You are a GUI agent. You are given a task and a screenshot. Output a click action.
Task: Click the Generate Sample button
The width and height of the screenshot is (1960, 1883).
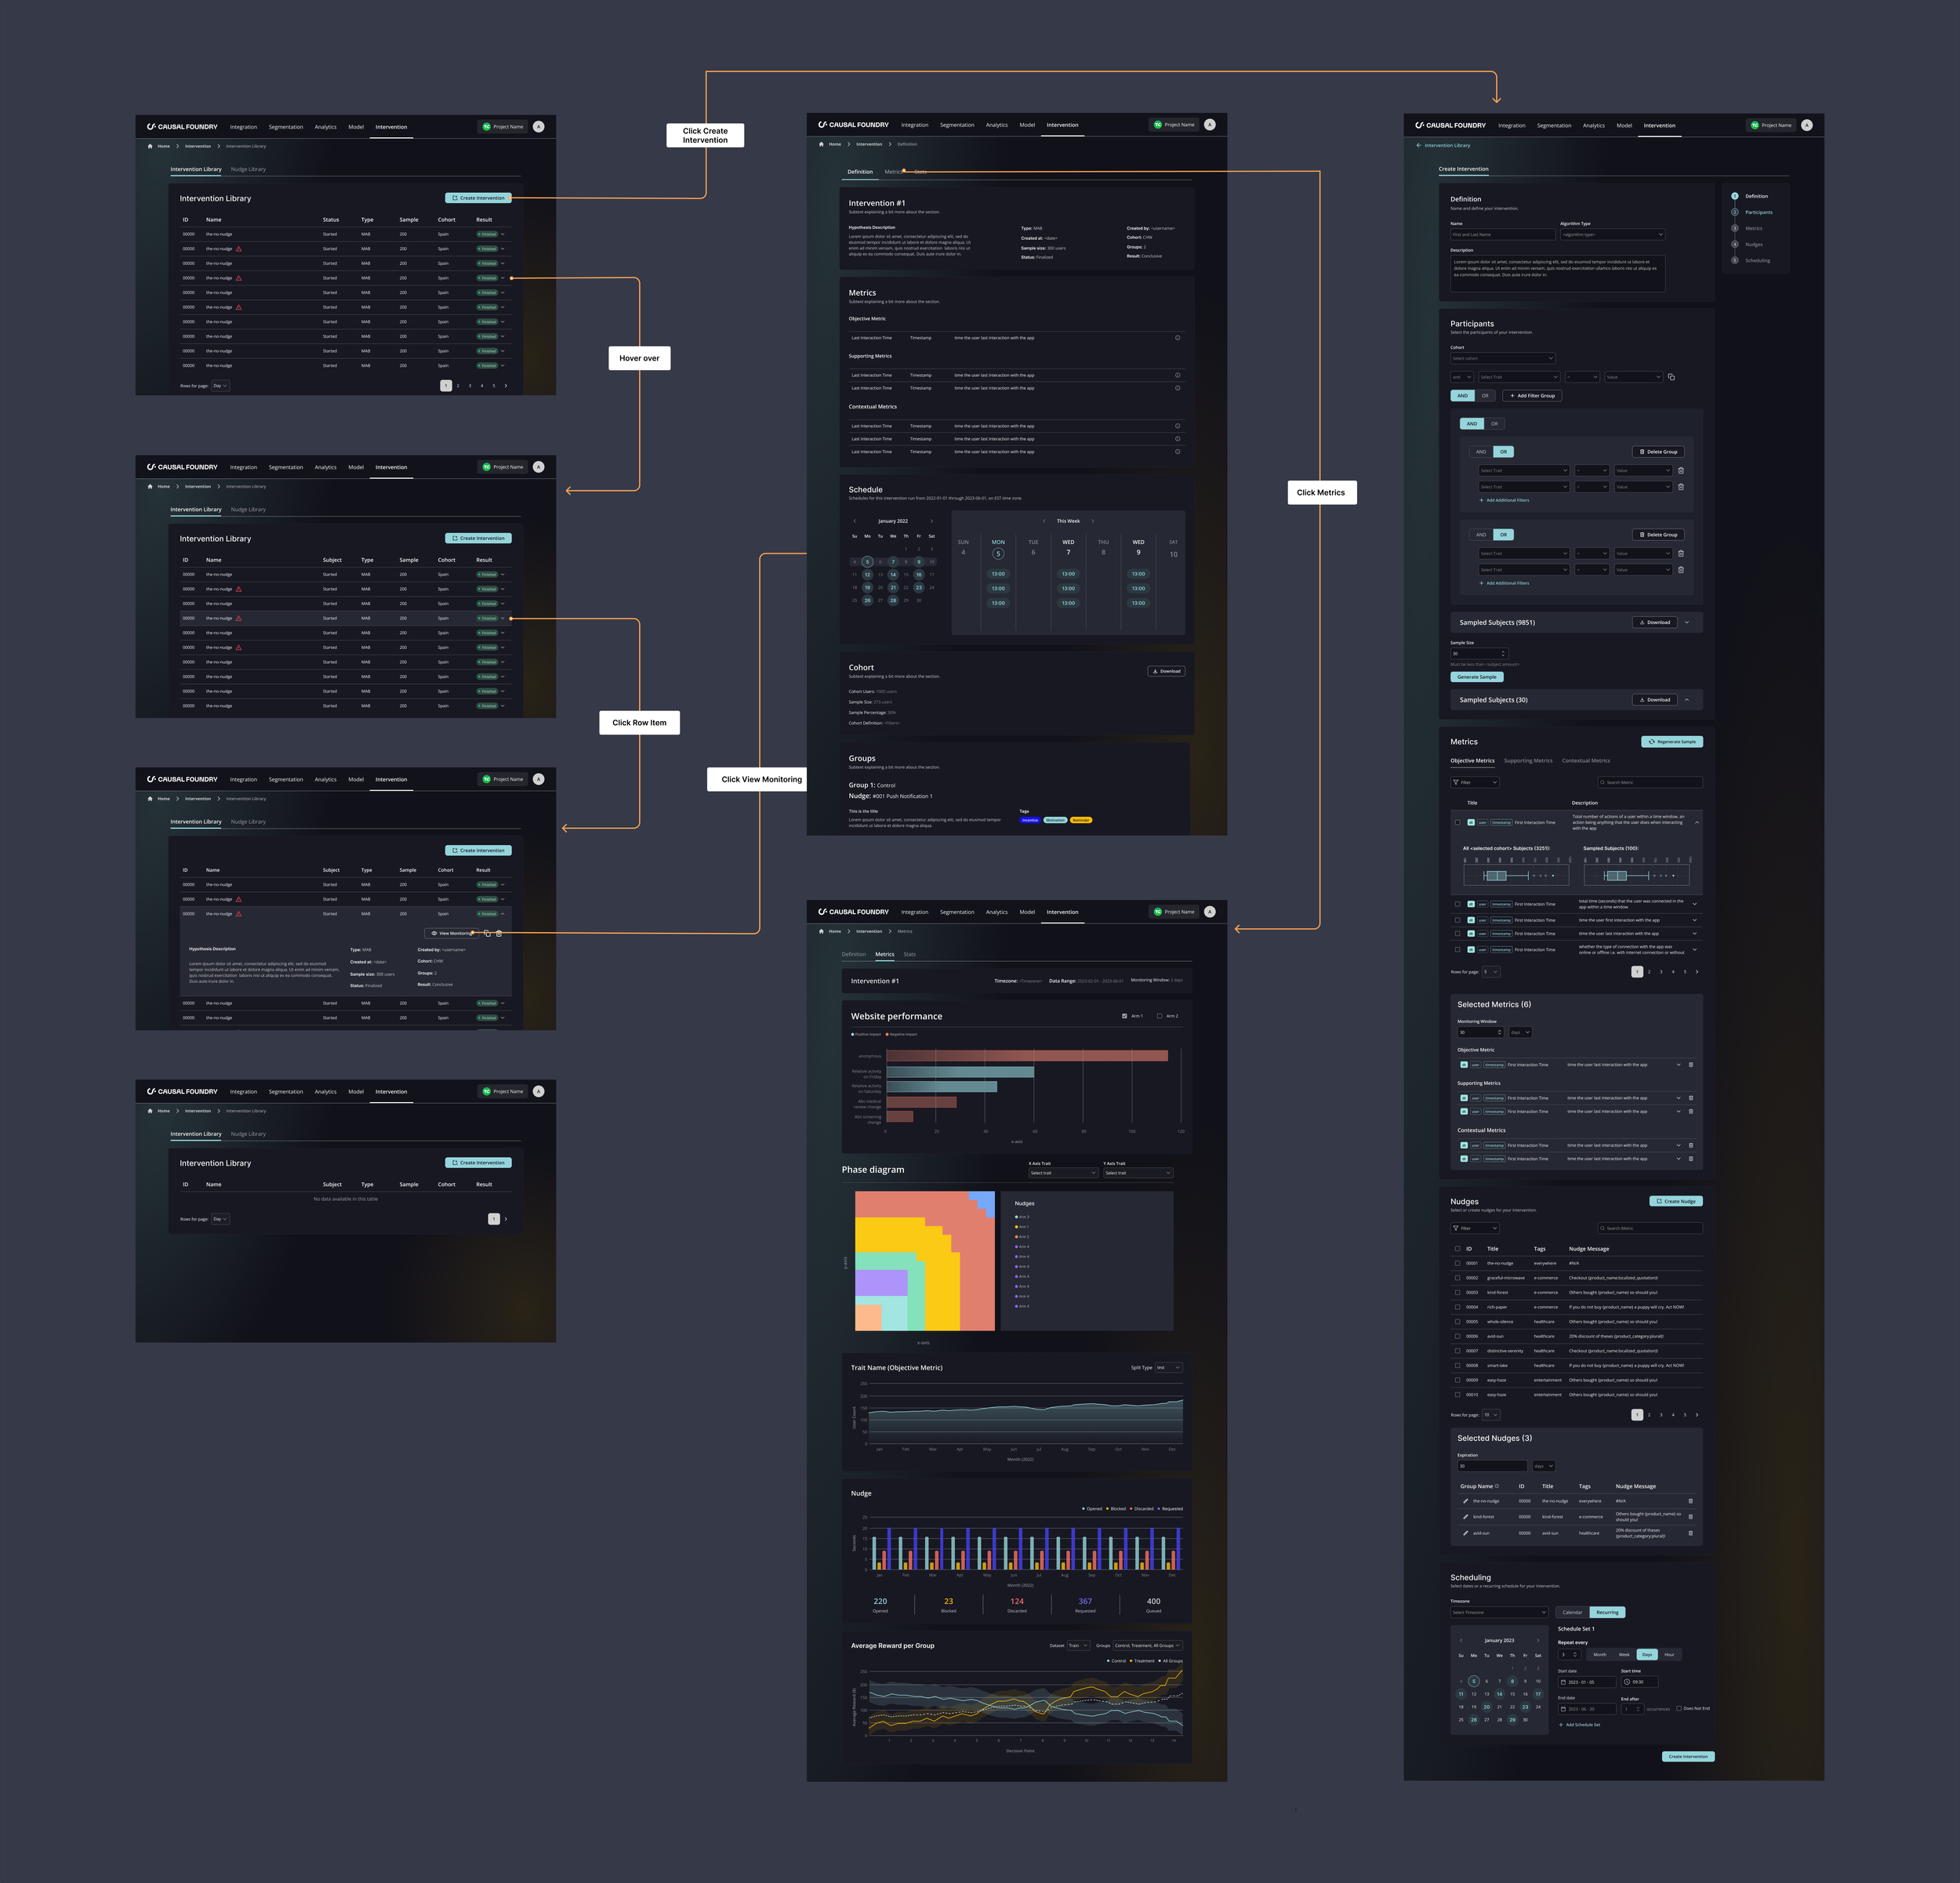coord(1476,677)
